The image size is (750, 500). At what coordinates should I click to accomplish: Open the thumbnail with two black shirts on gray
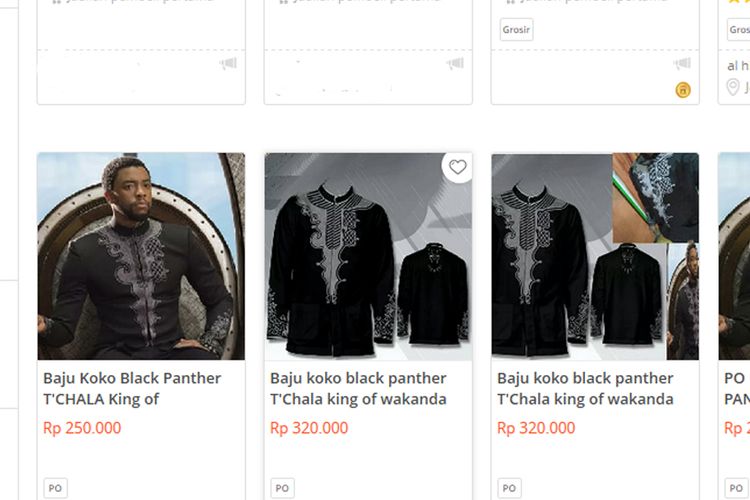pos(368,256)
